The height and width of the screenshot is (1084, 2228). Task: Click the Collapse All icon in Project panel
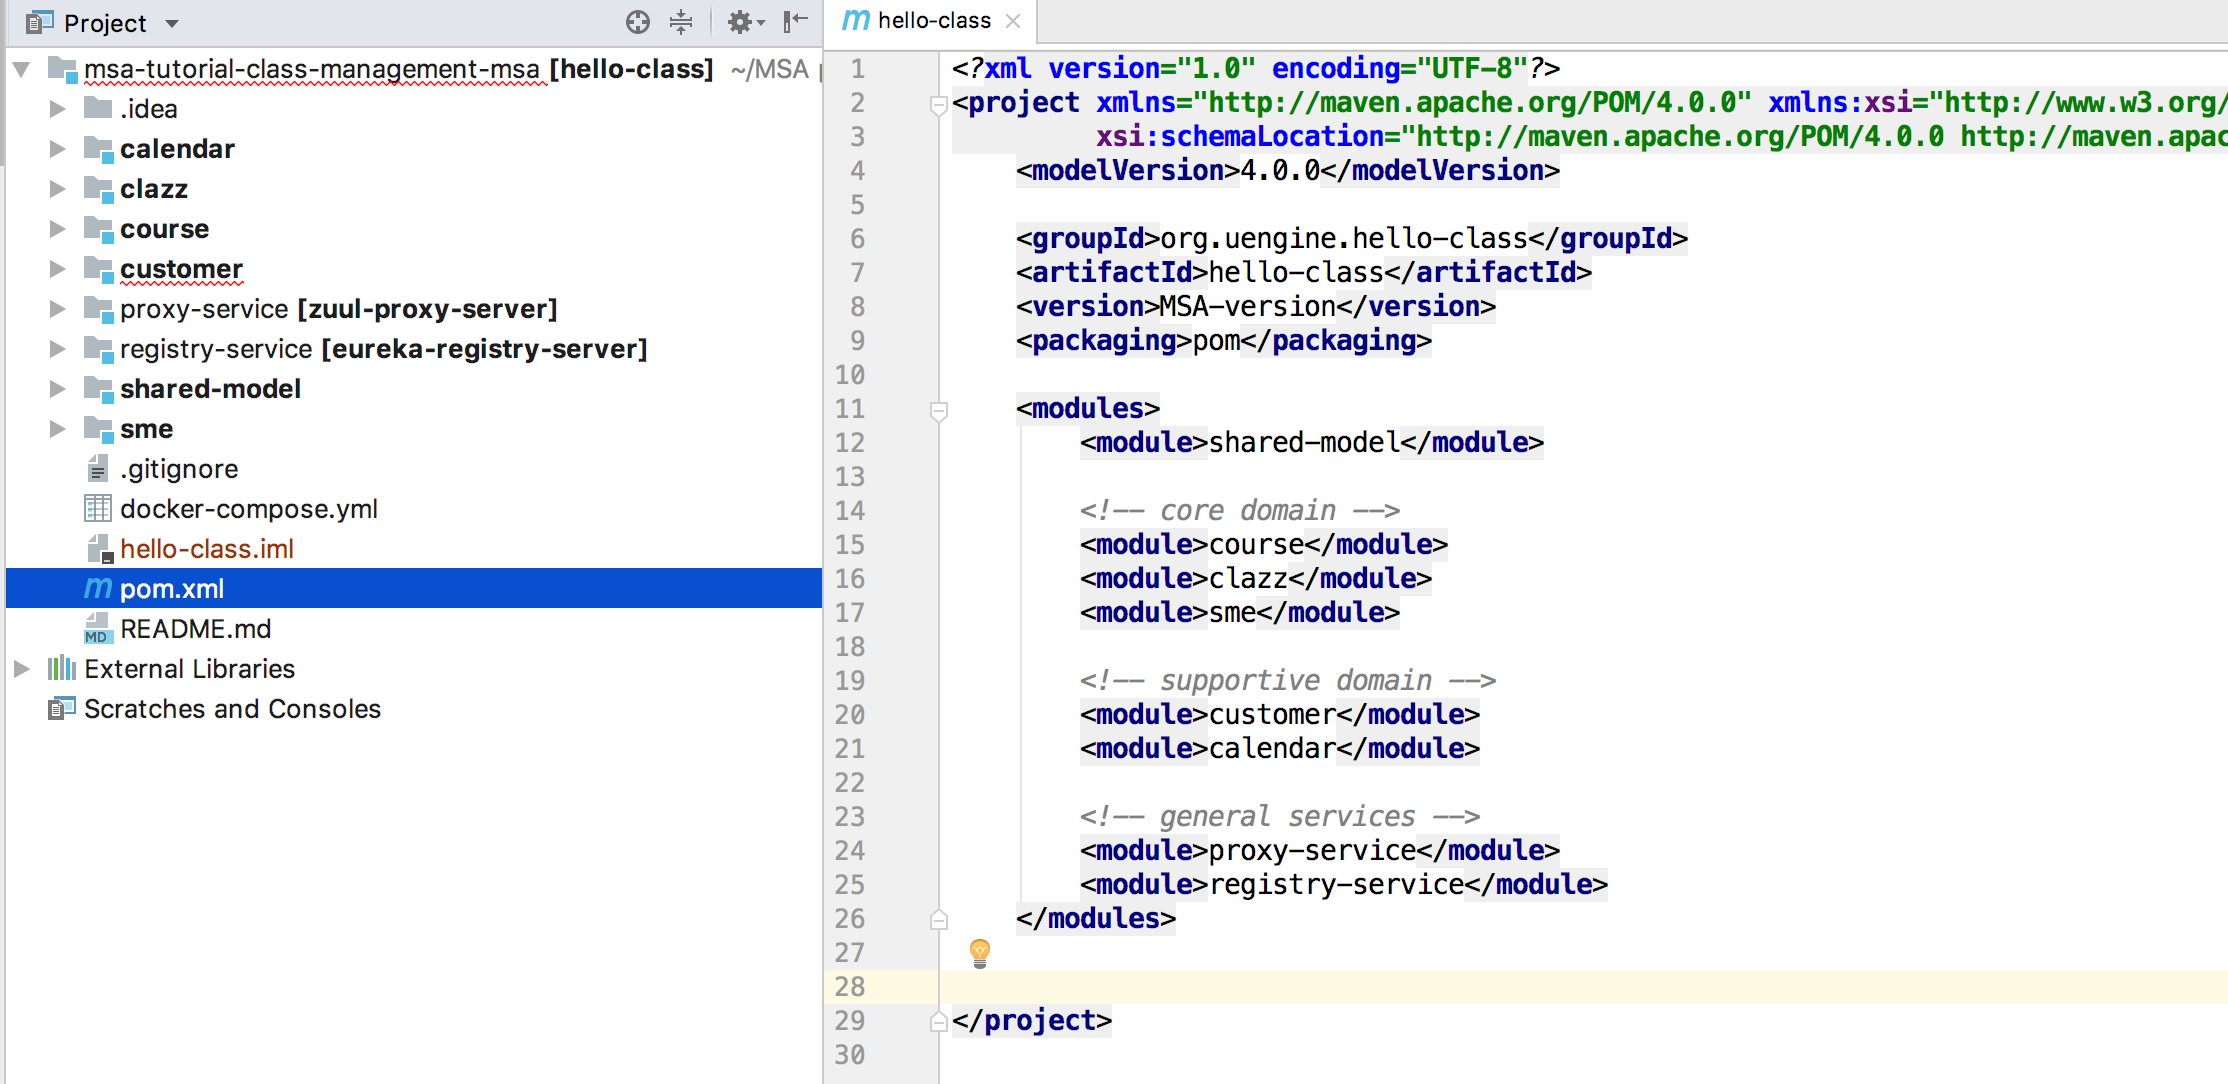(x=681, y=22)
